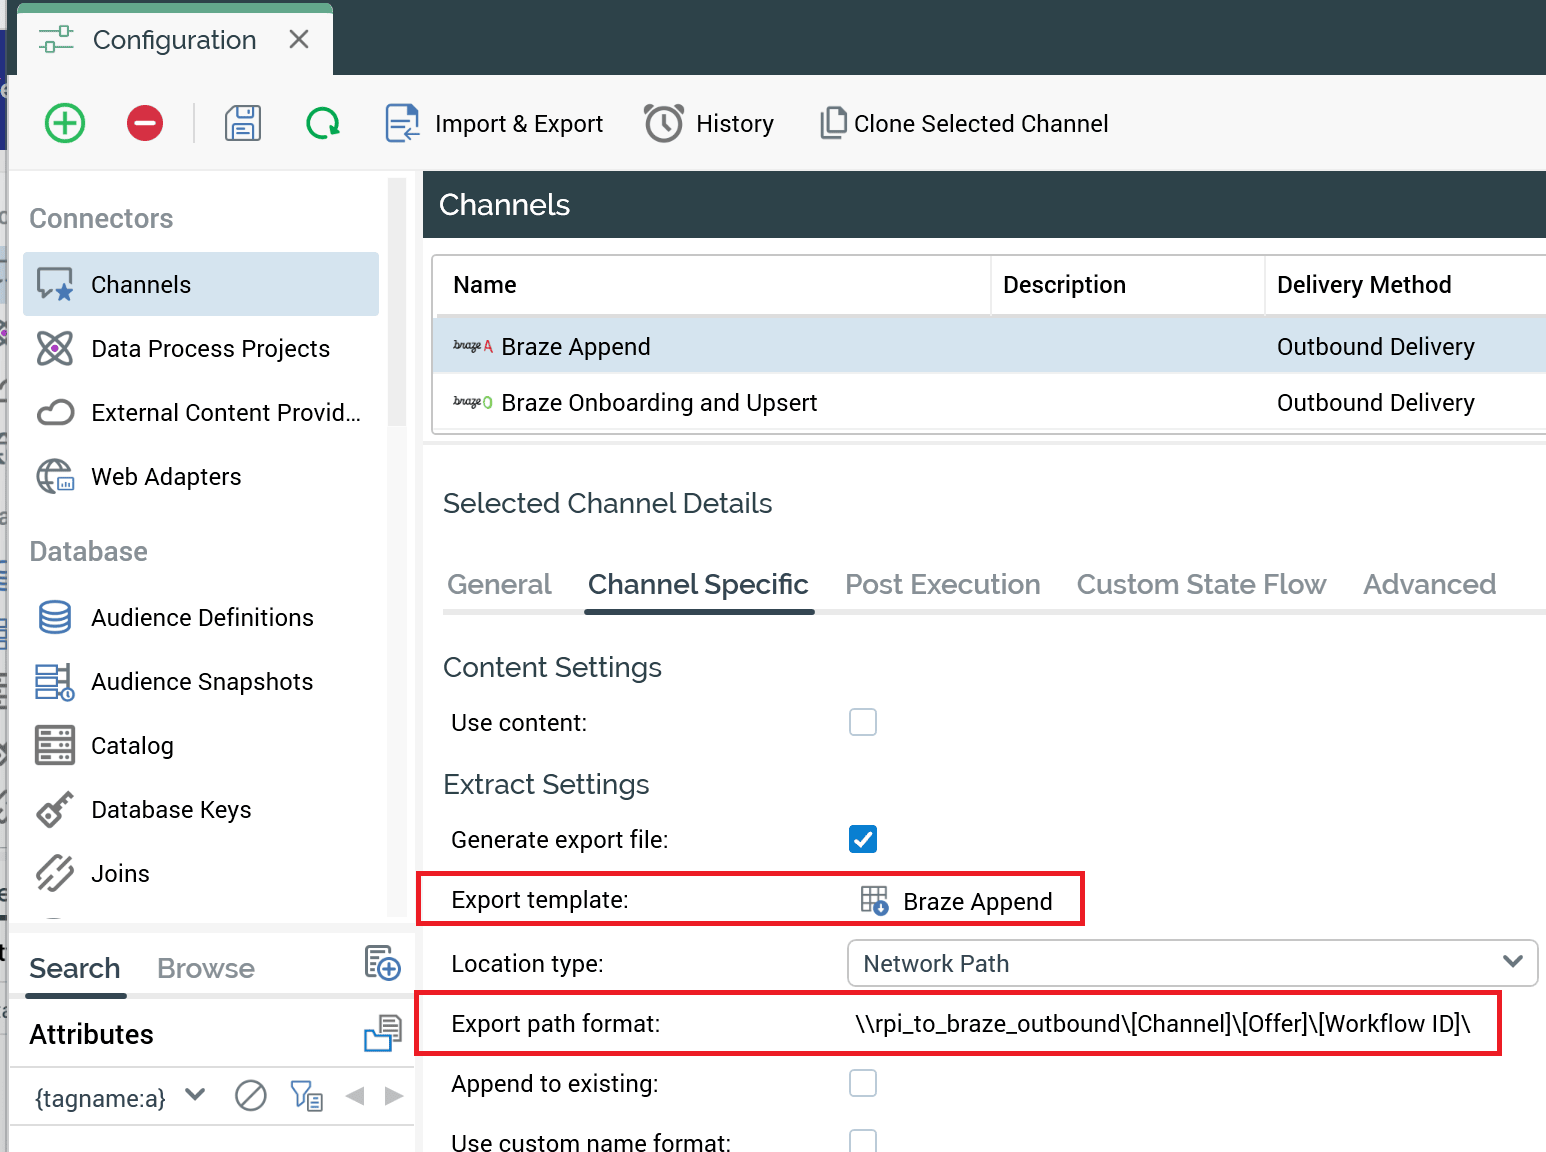Click Clone Selected Channel button
The height and width of the screenshot is (1152, 1546).
965,123
